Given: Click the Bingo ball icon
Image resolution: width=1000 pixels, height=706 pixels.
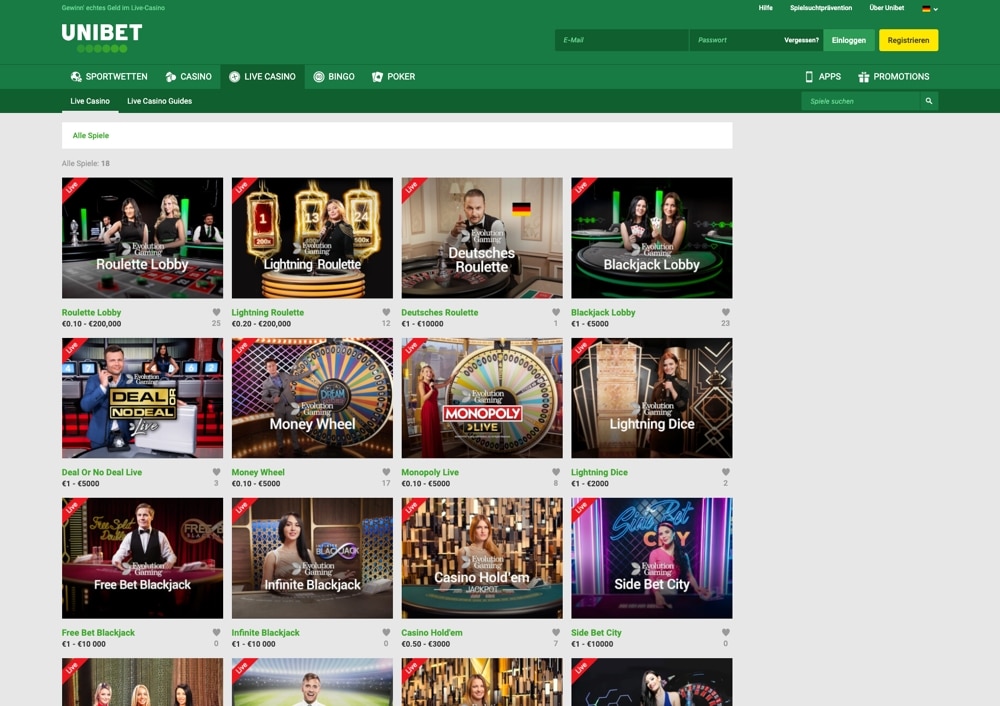Looking at the screenshot, I should pos(319,77).
